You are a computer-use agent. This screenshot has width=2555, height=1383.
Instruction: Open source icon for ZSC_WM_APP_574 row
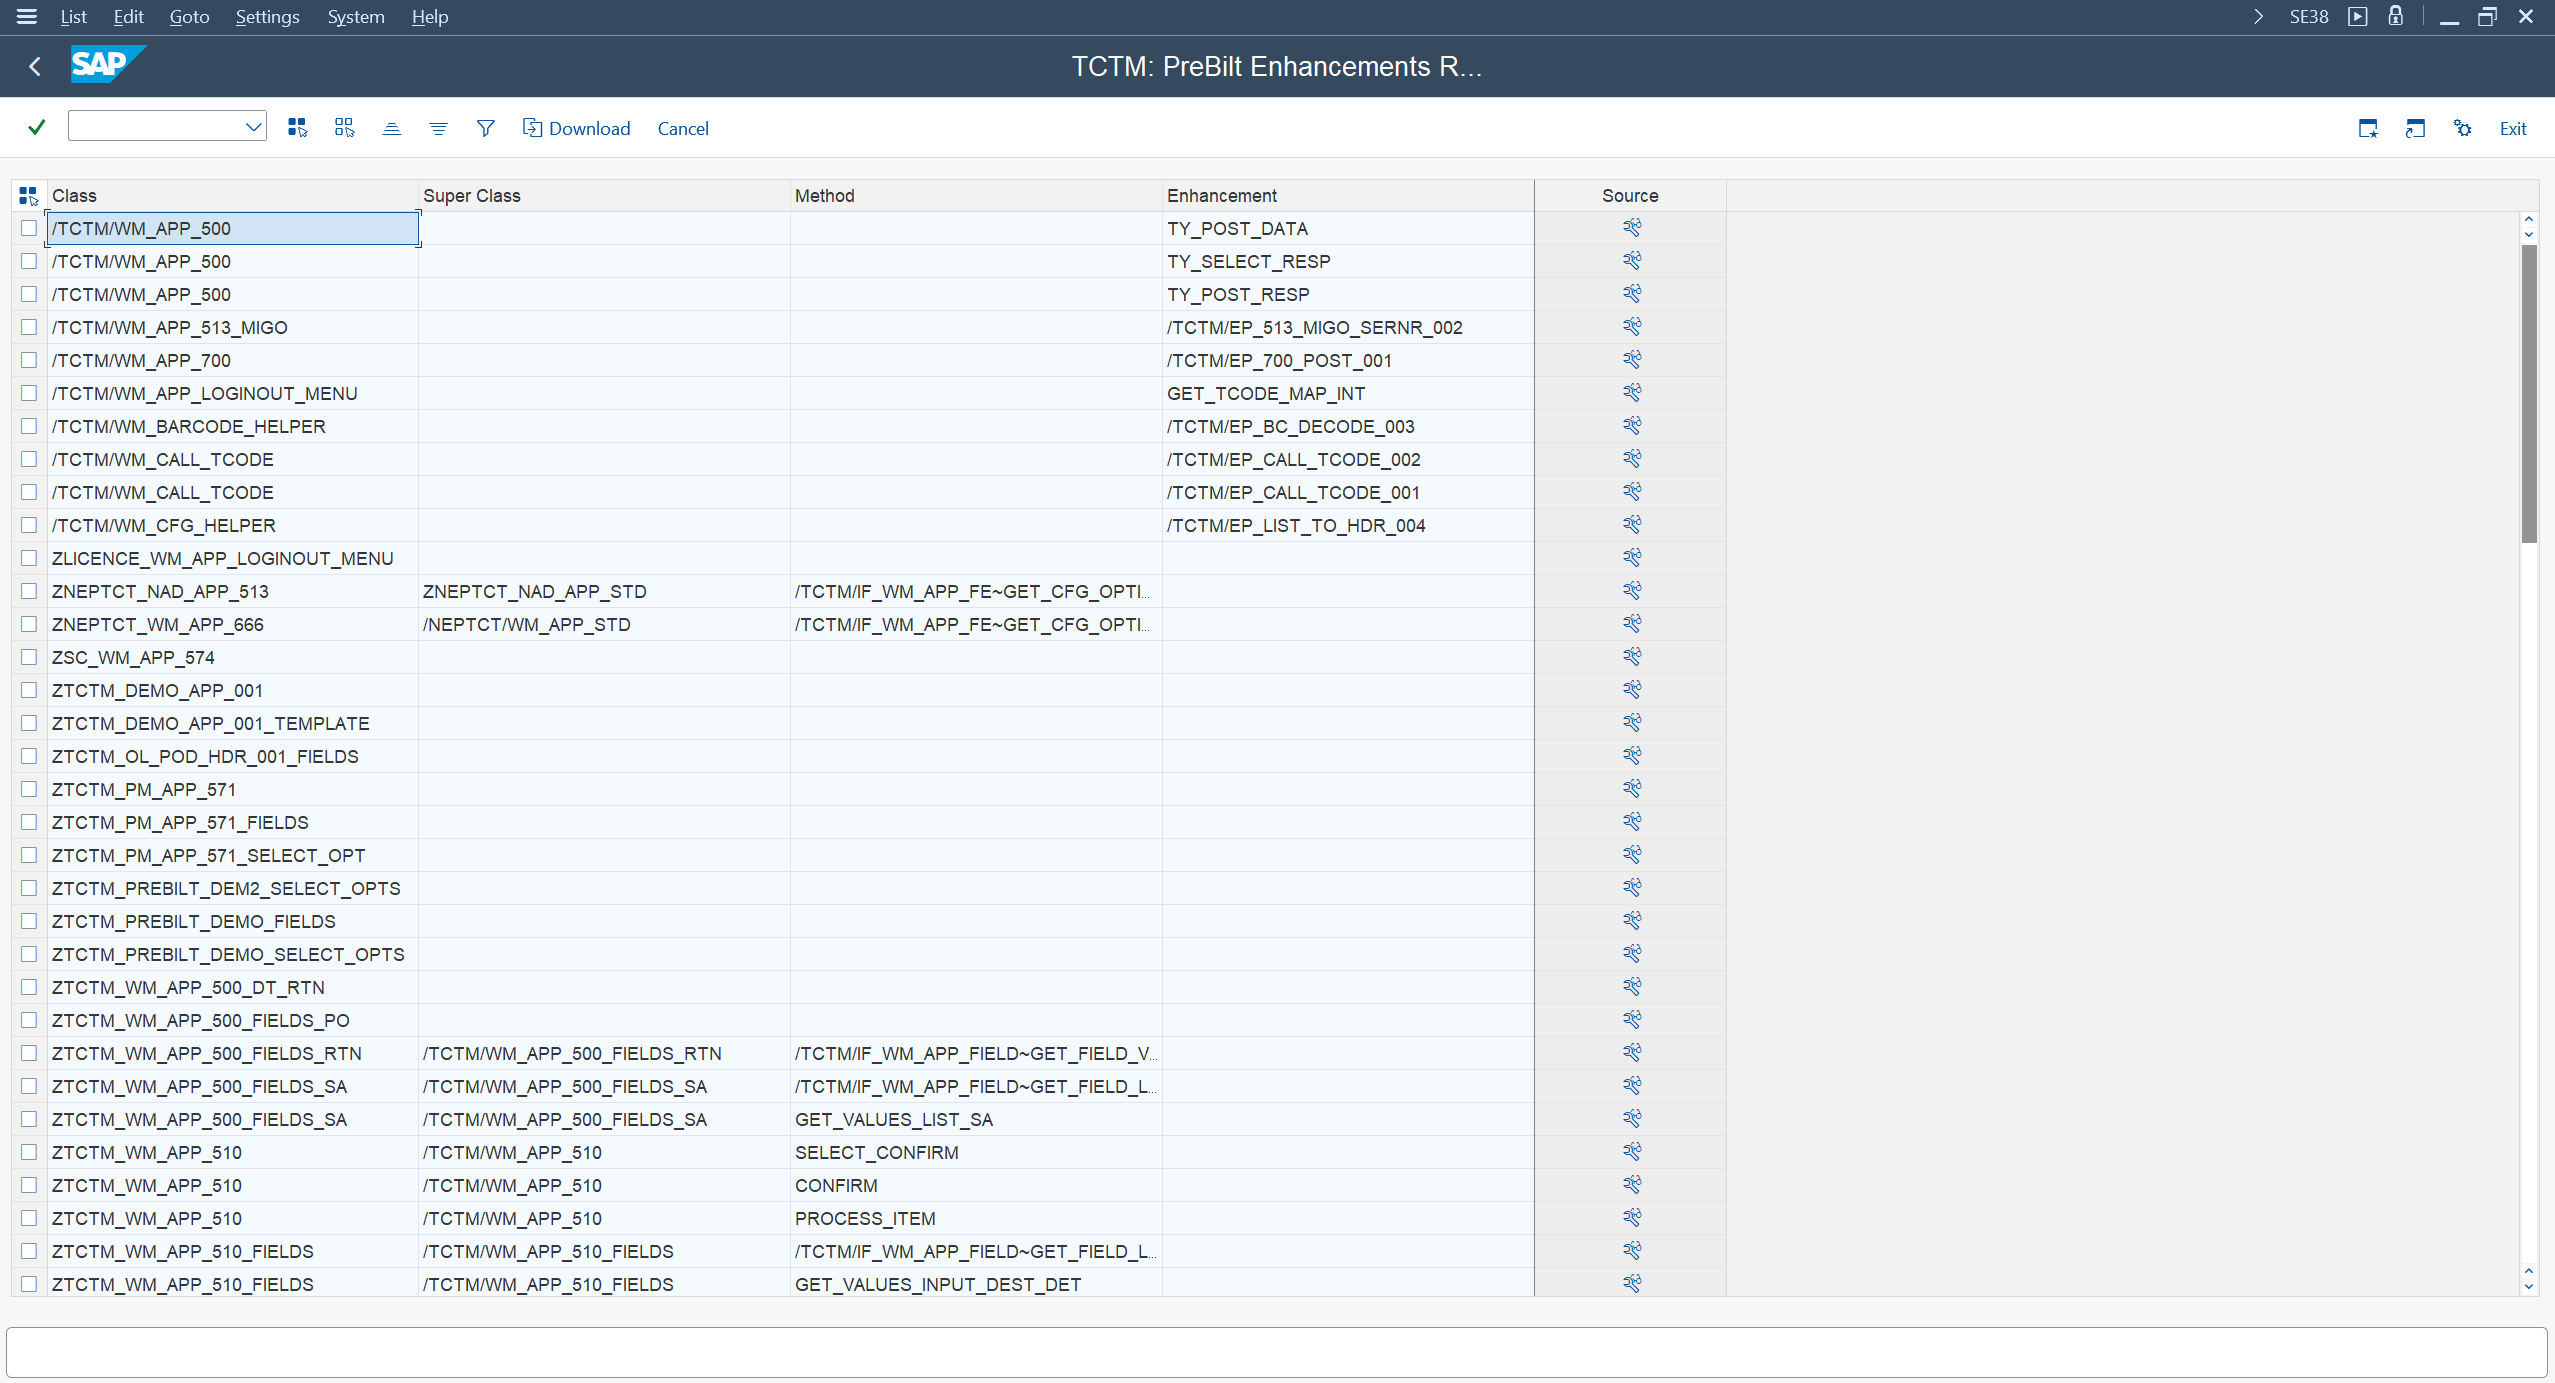coord(1631,657)
